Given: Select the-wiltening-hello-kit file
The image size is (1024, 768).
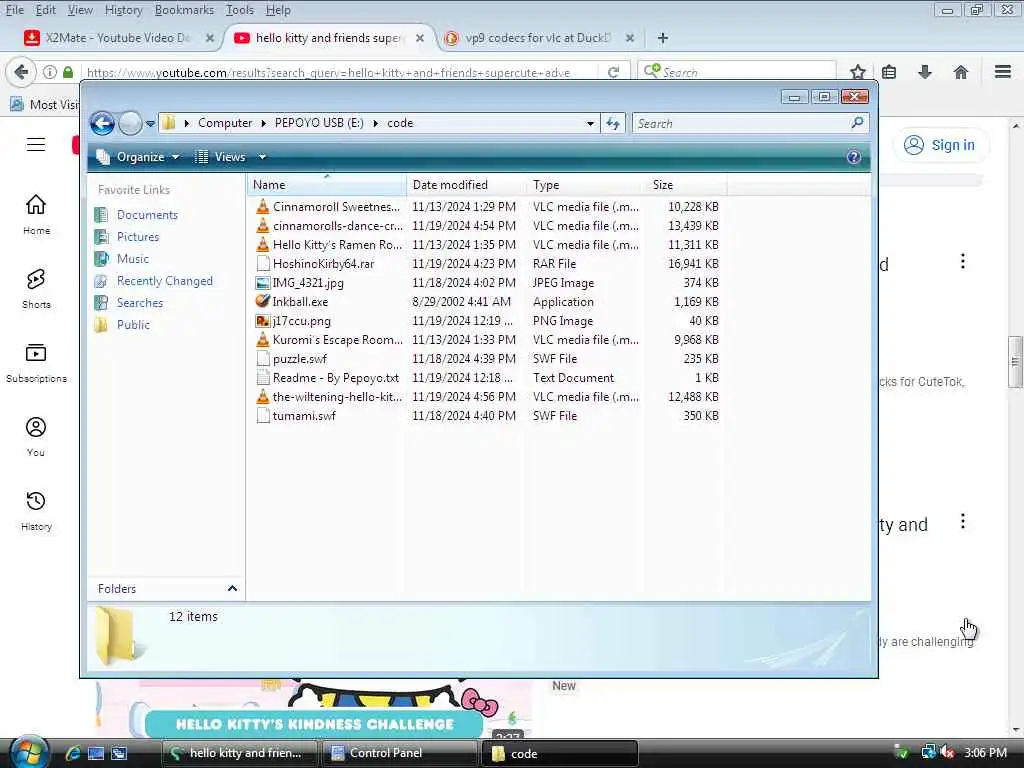Looking at the screenshot, I should tap(337, 396).
